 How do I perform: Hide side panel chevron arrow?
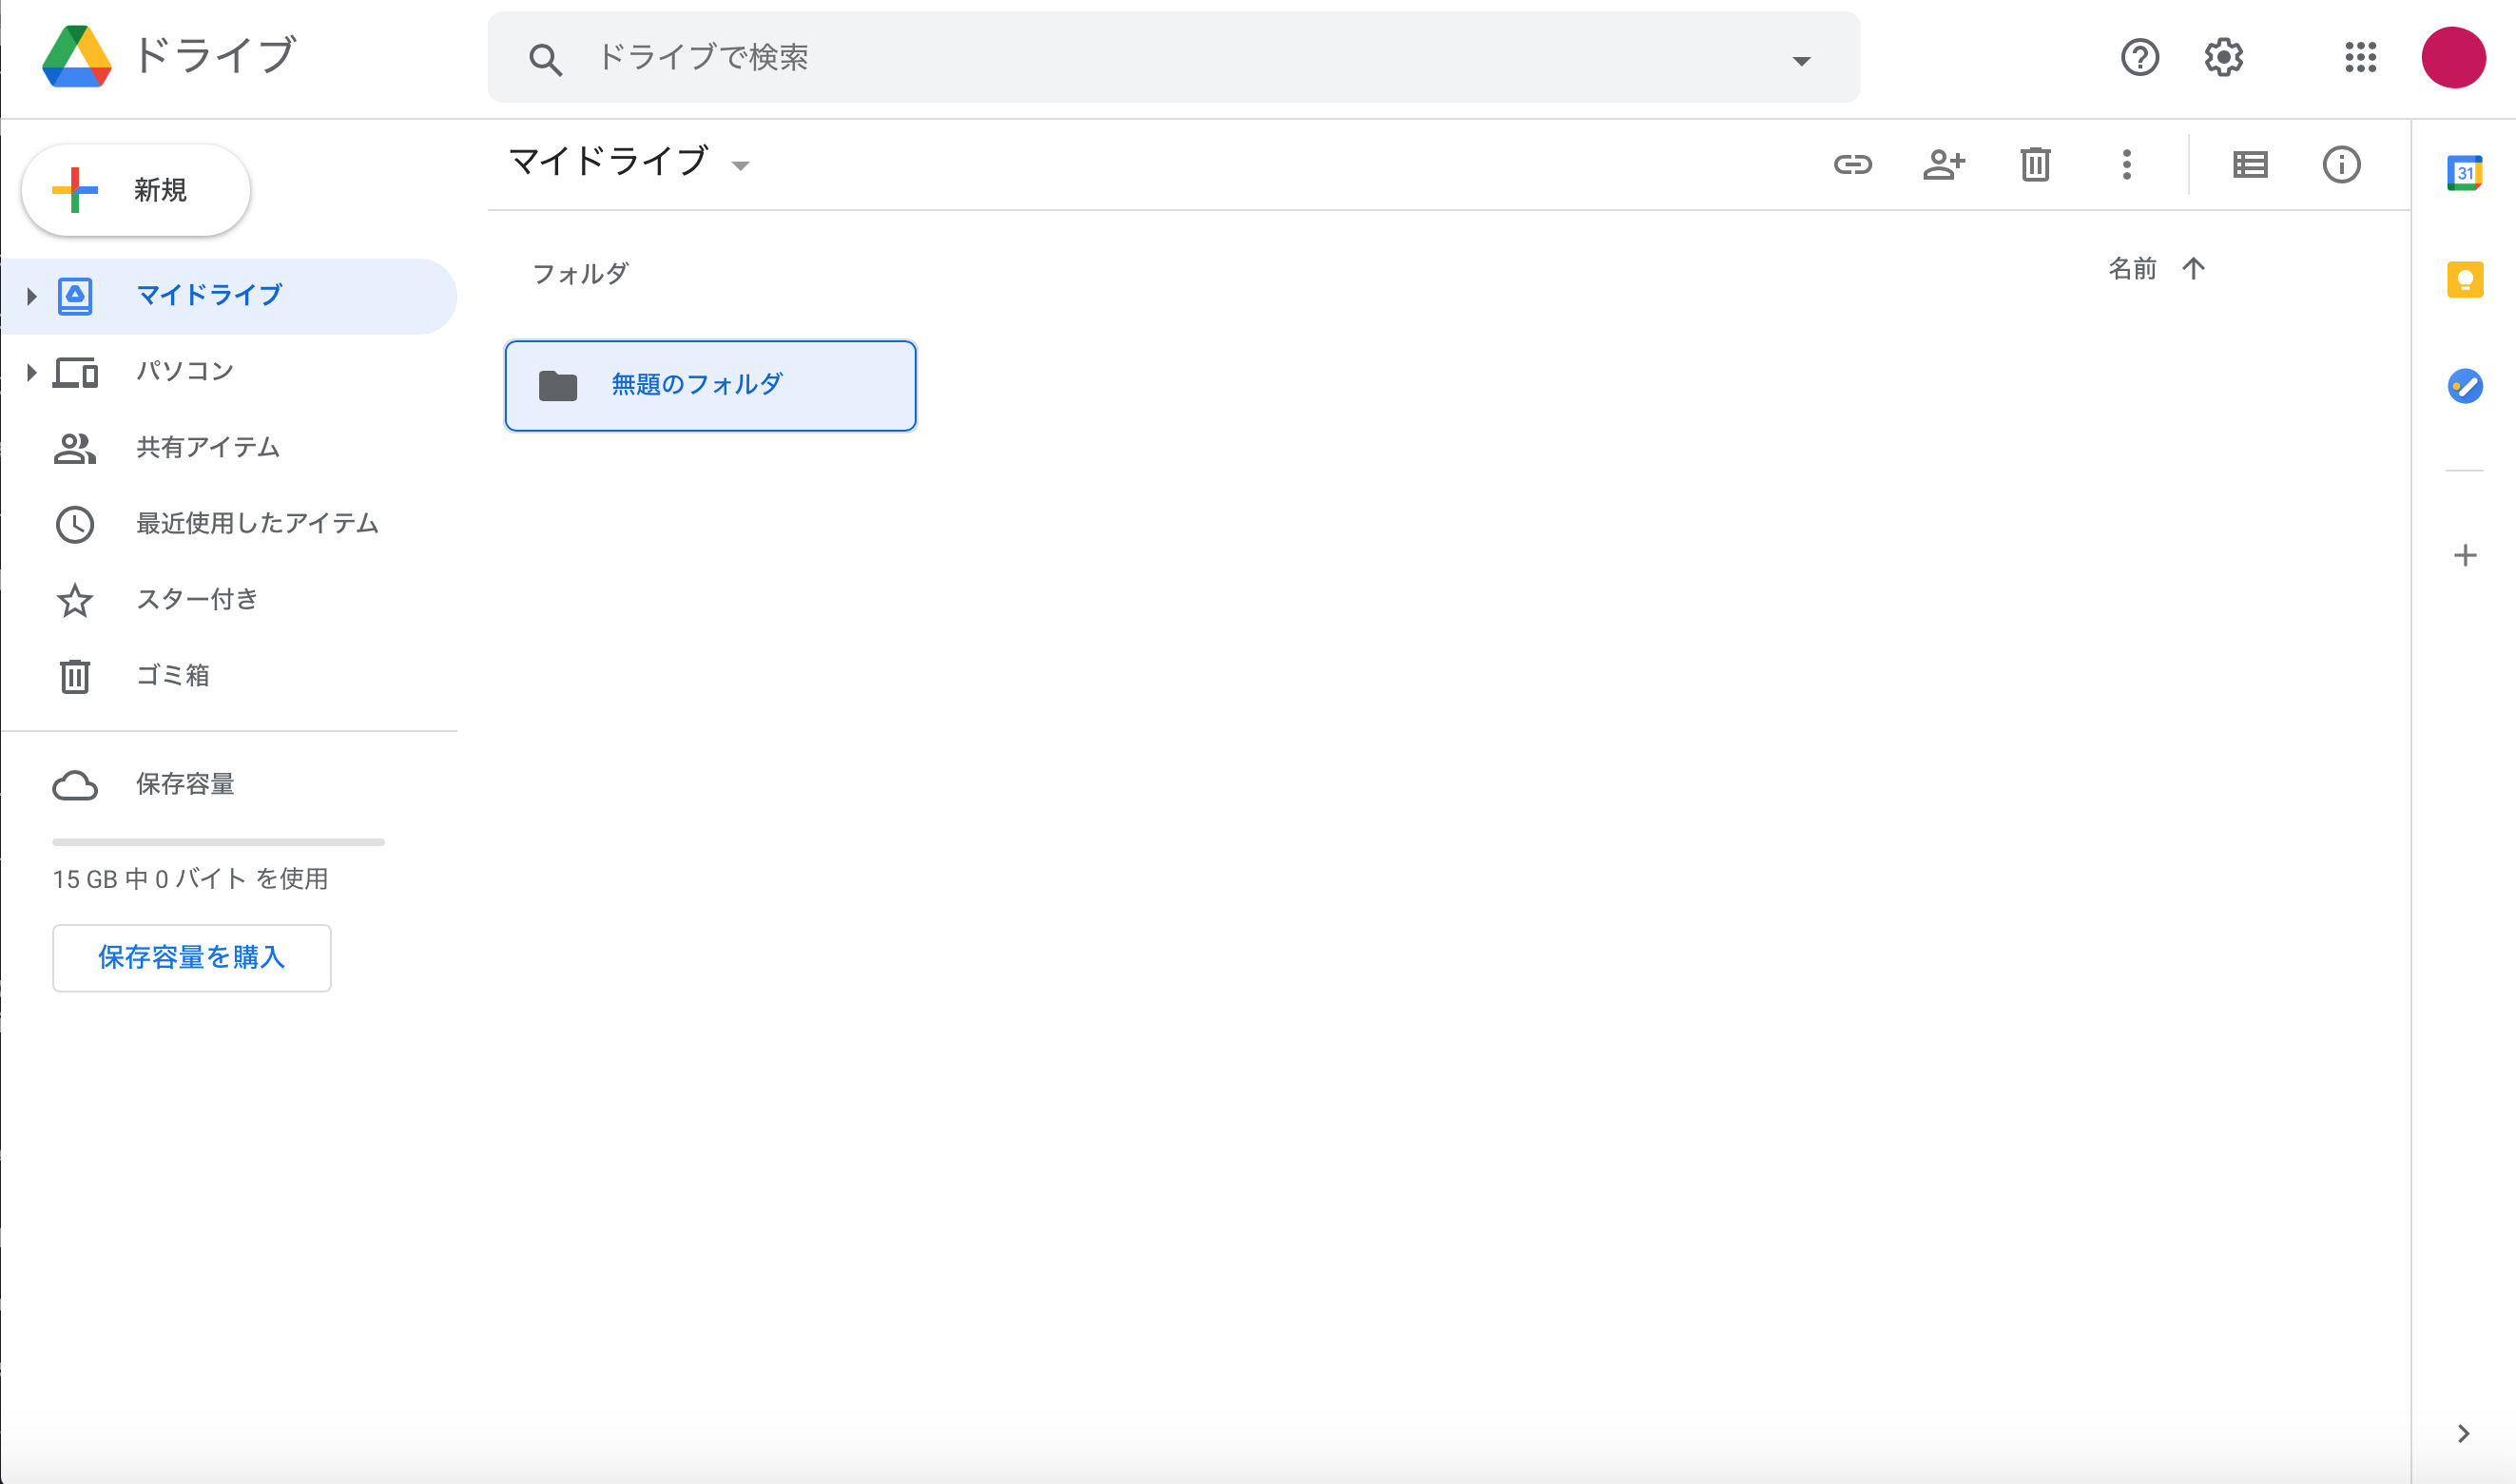click(x=2463, y=1434)
